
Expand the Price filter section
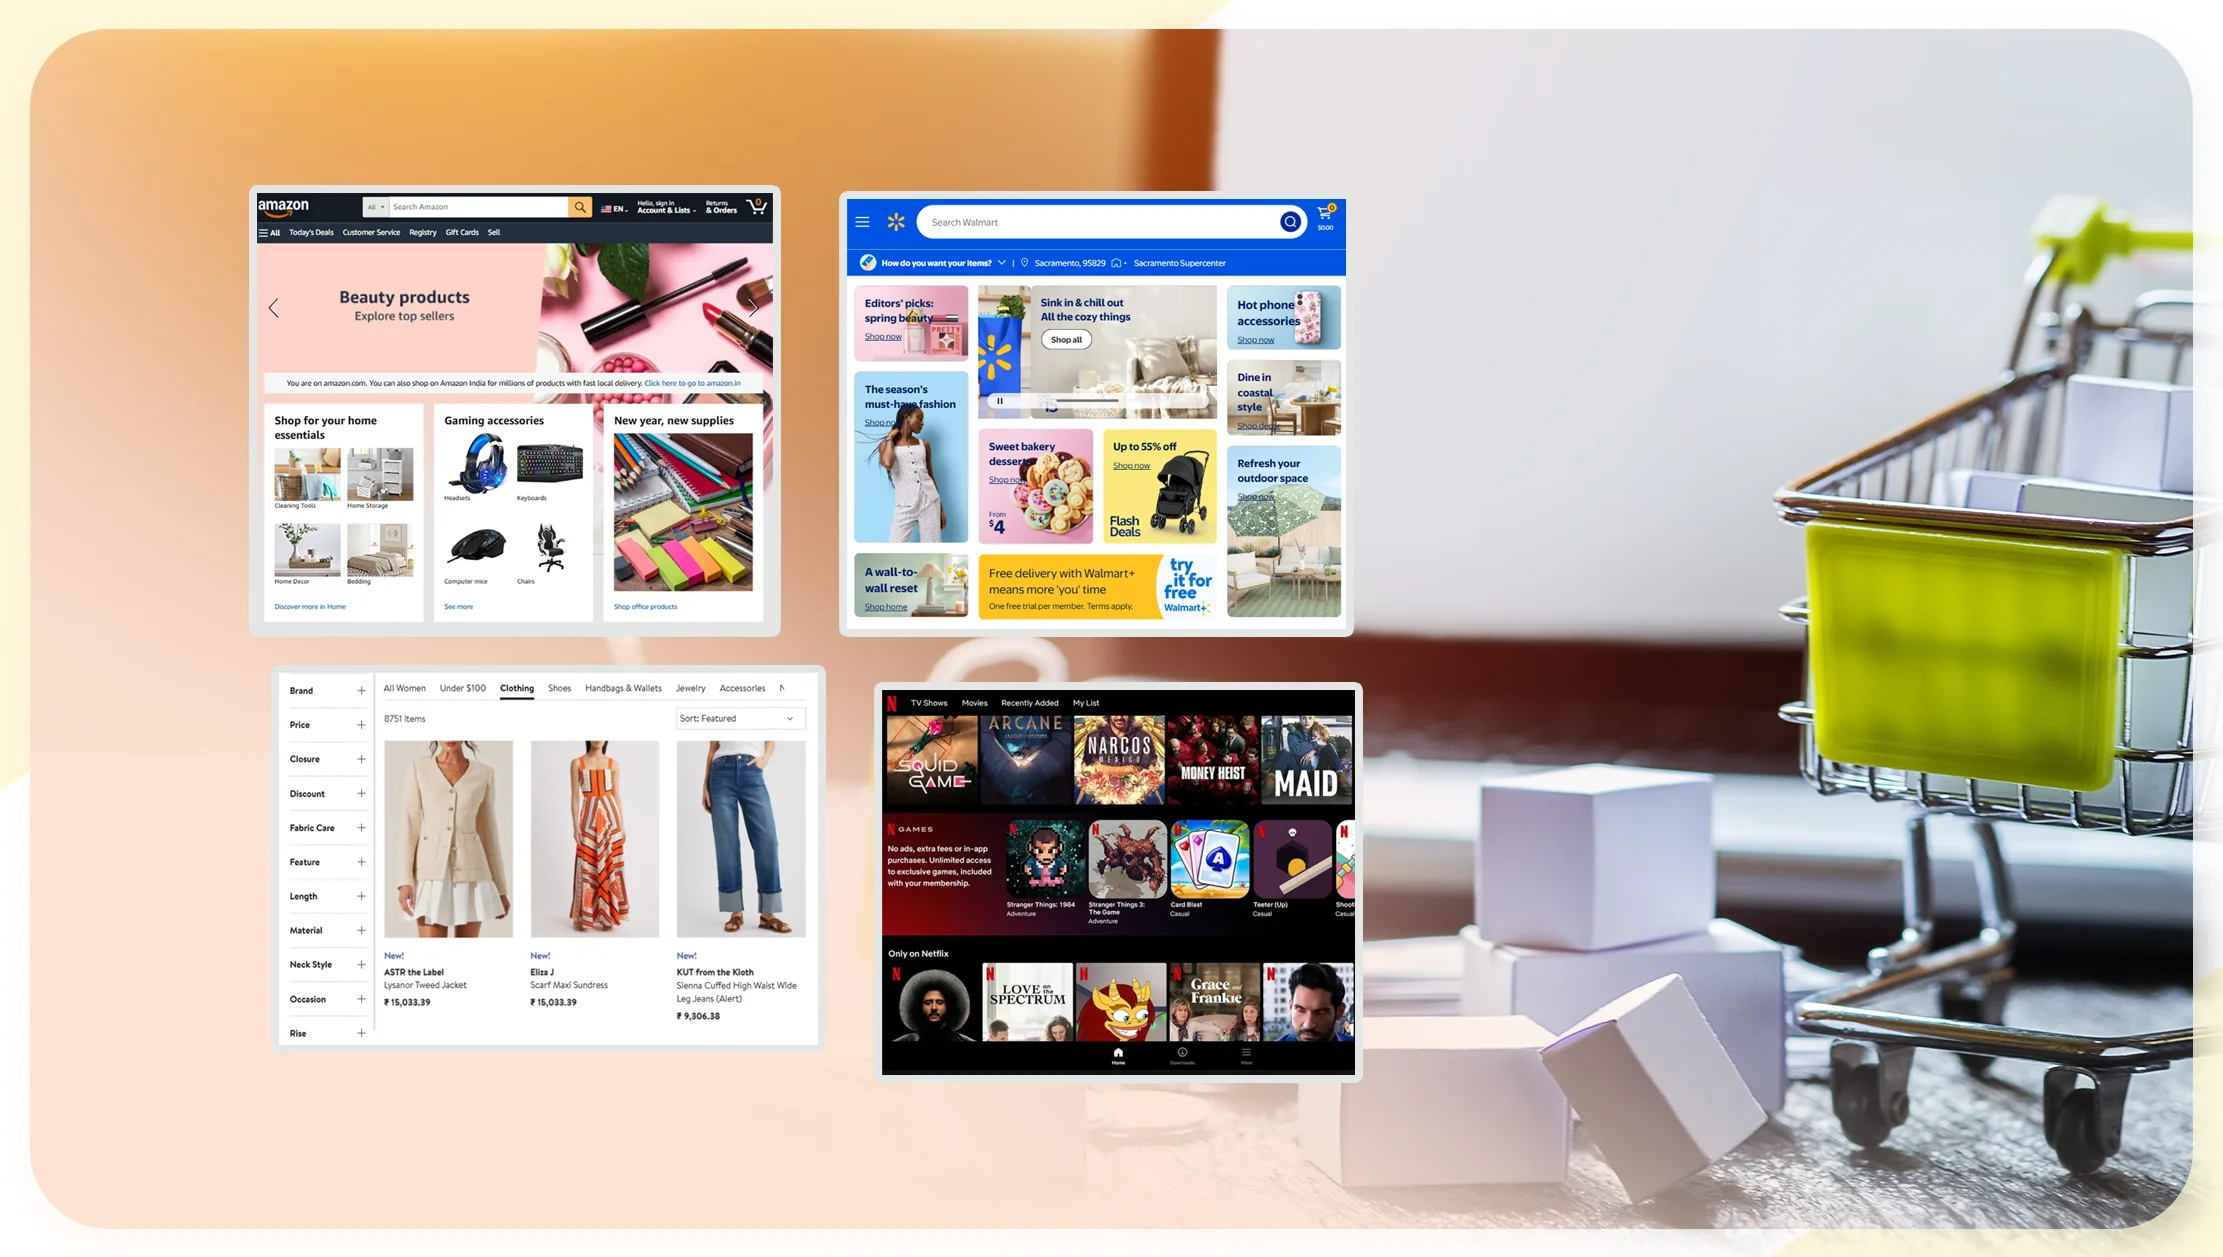coord(360,724)
